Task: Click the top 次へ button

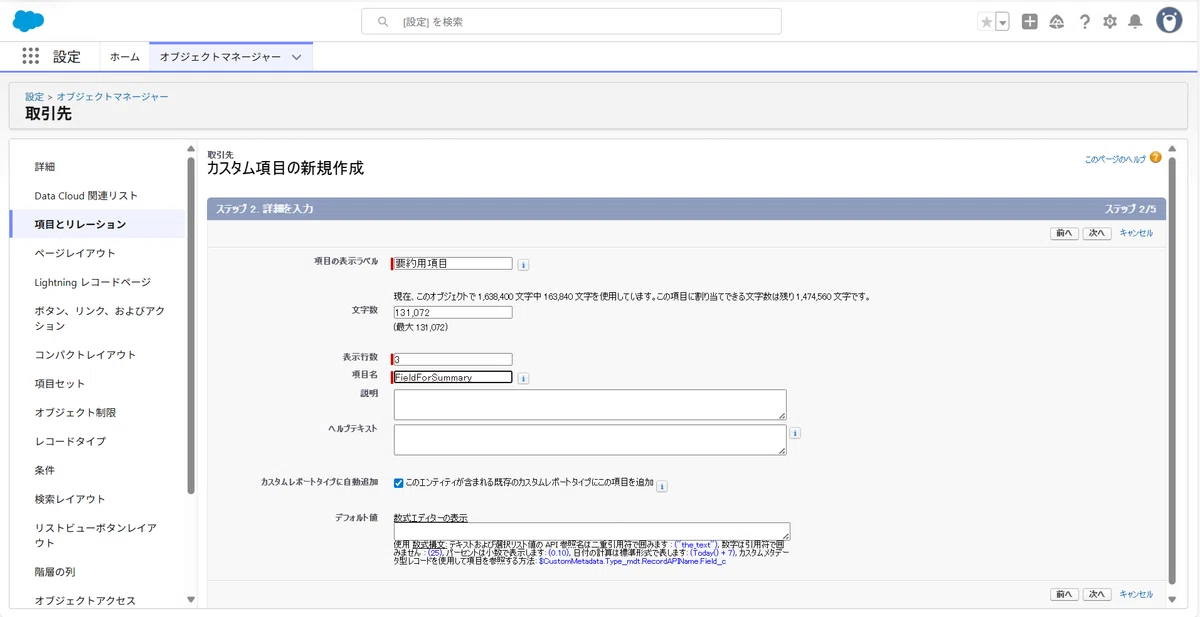Action: (x=1097, y=233)
